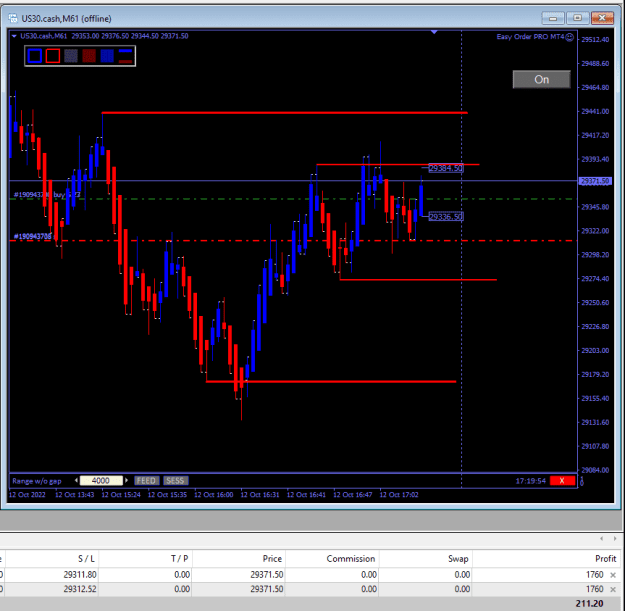Click the green dashed buy order line label

(x=47, y=194)
